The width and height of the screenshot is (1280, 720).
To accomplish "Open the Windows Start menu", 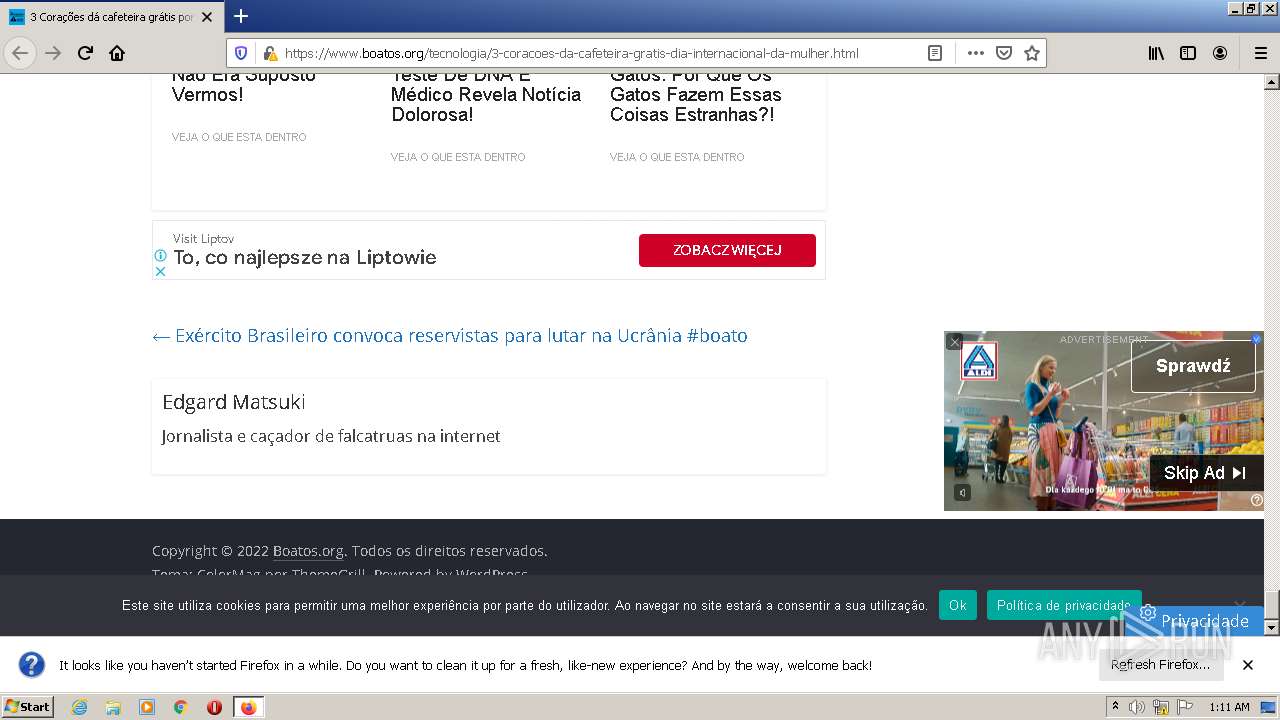I will click(x=28, y=707).
